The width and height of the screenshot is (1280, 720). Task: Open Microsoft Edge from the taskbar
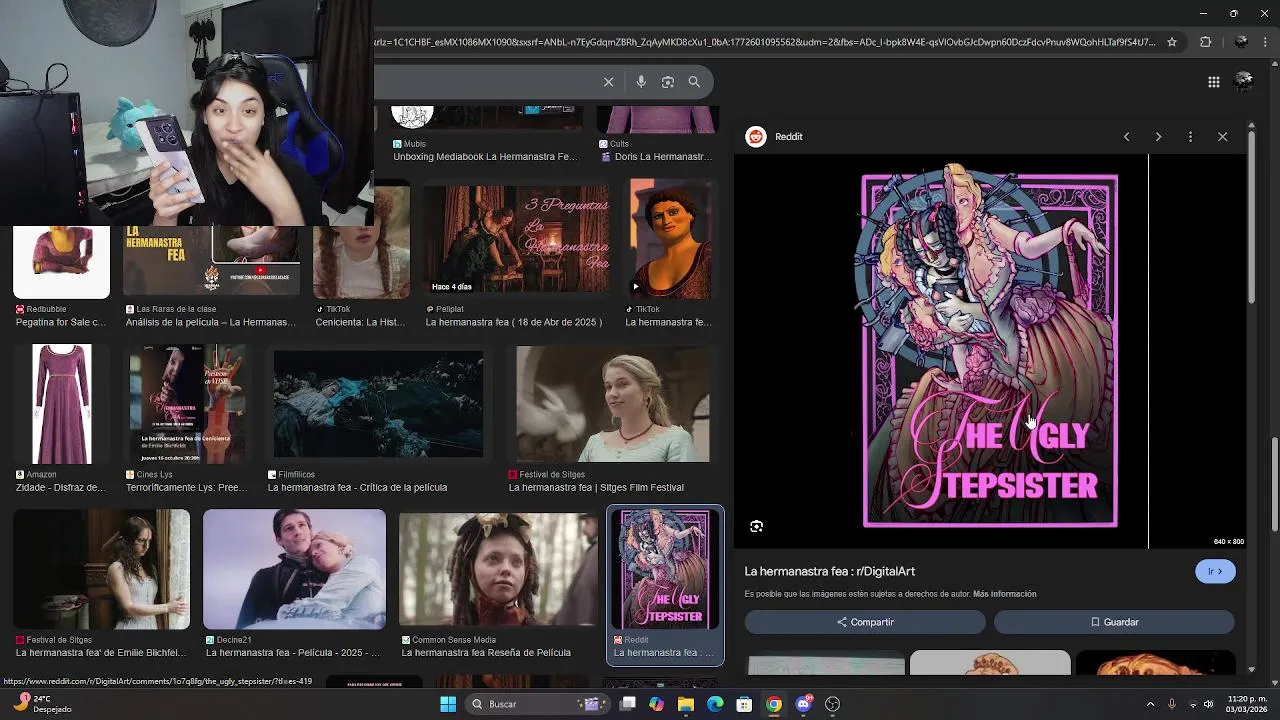pos(715,704)
